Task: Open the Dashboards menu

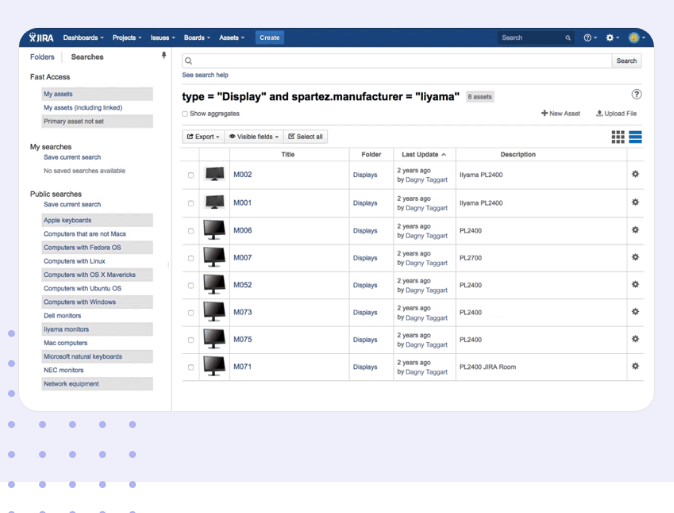Action: coord(83,38)
